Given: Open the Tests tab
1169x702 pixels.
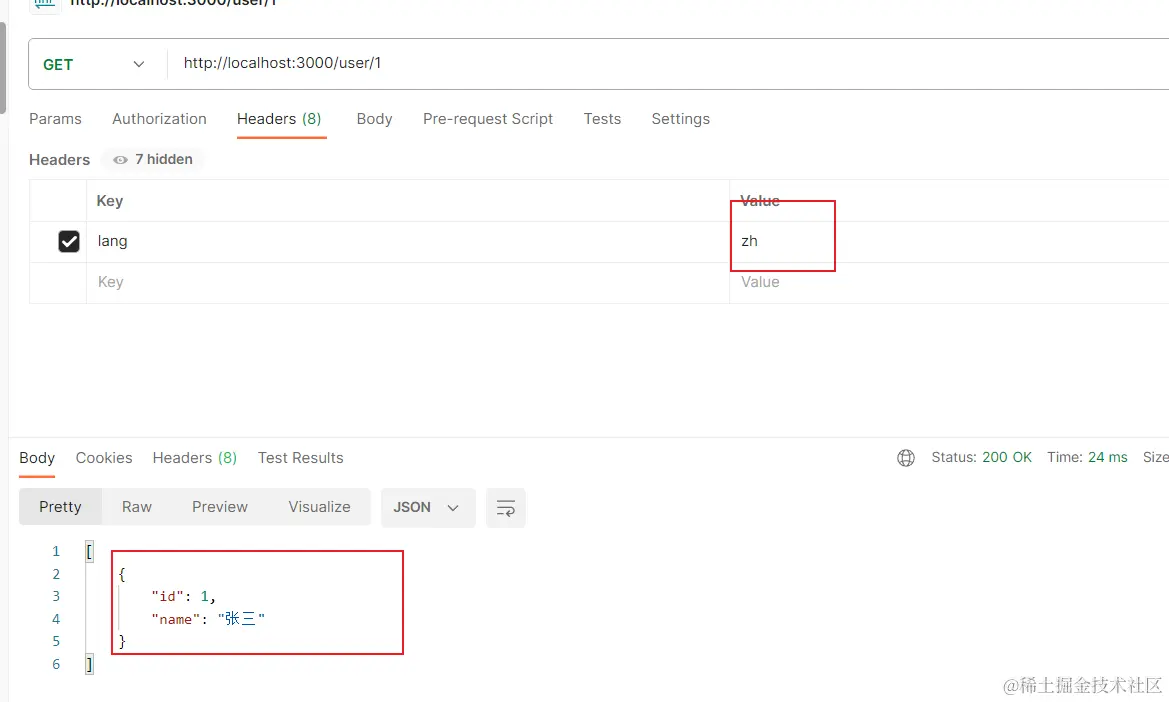Looking at the screenshot, I should click(x=602, y=119).
